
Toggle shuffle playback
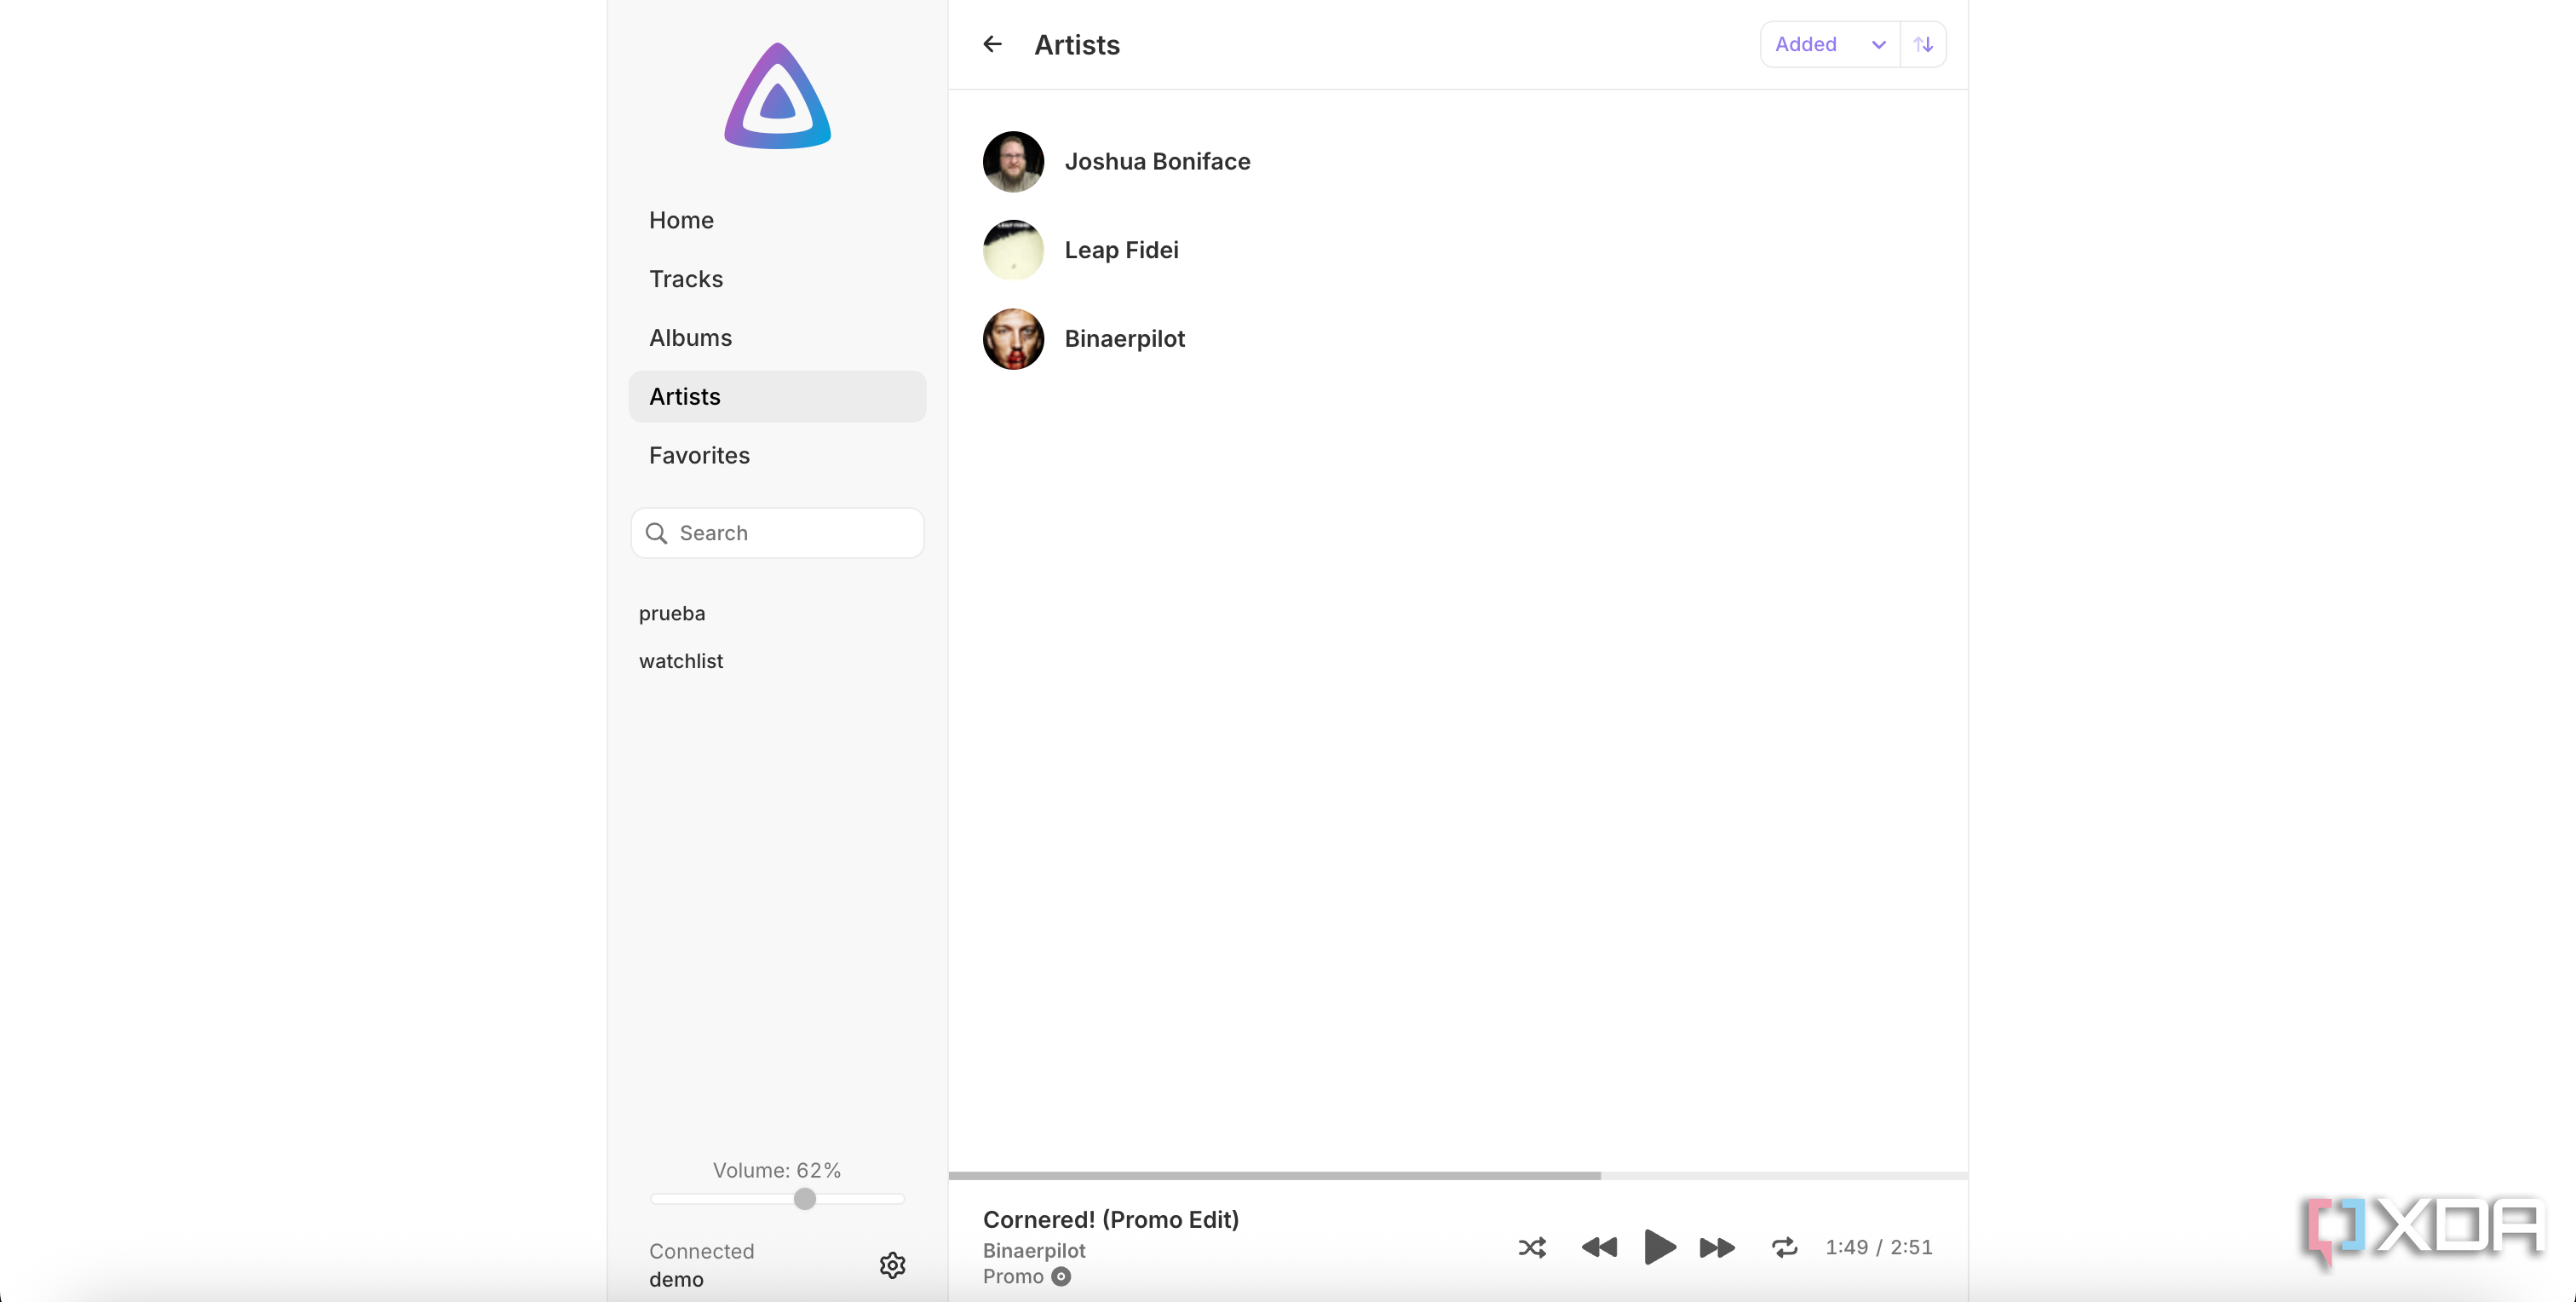pos(1532,1247)
